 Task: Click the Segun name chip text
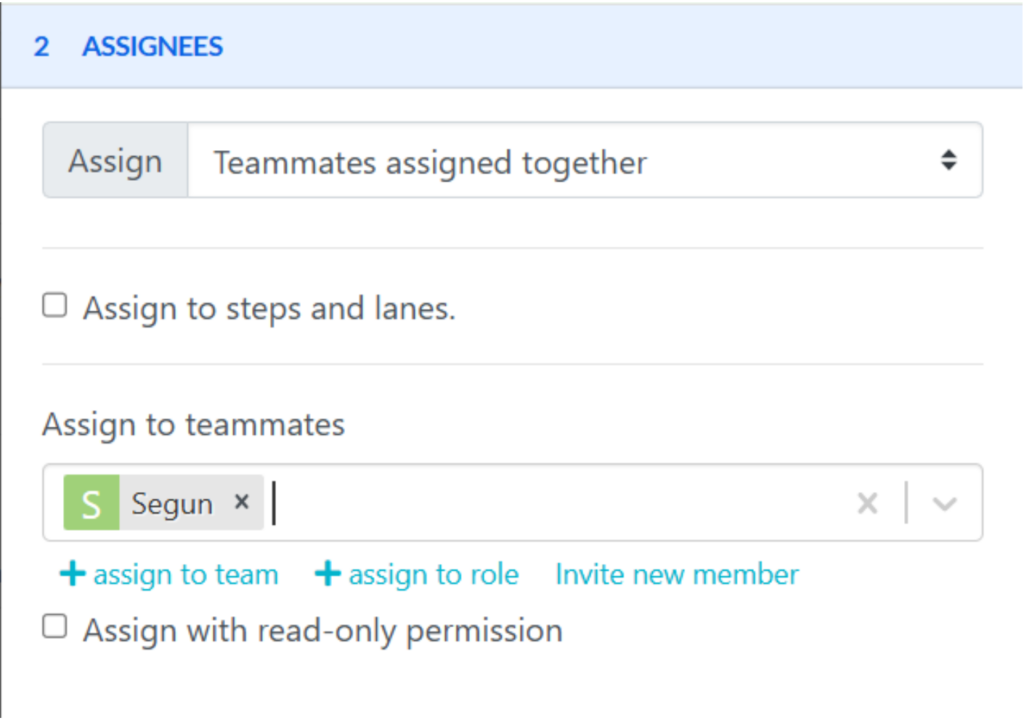pyautogui.click(x=172, y=504)
